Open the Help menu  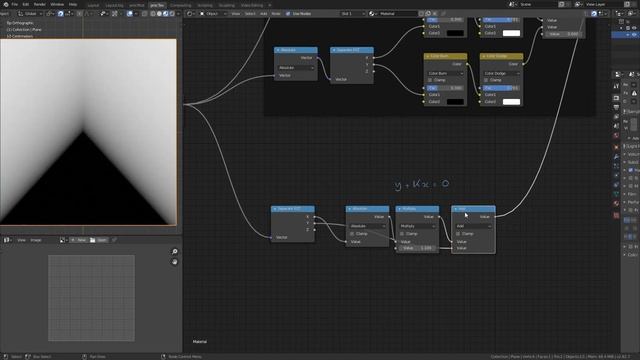[73, 4]
